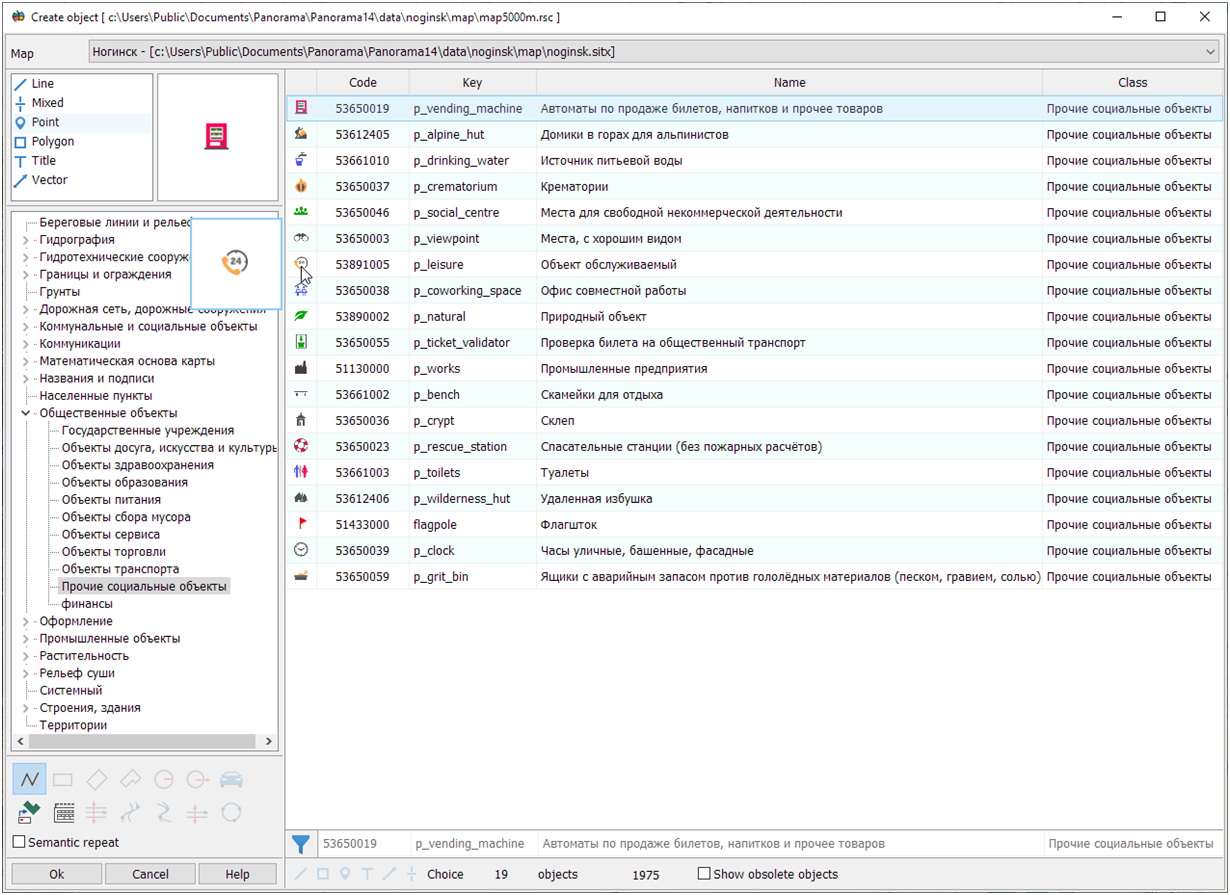This screenshot has width=1230, height=895.
Task: Click the green leaf natural object icon
Action: coord(301,316)
